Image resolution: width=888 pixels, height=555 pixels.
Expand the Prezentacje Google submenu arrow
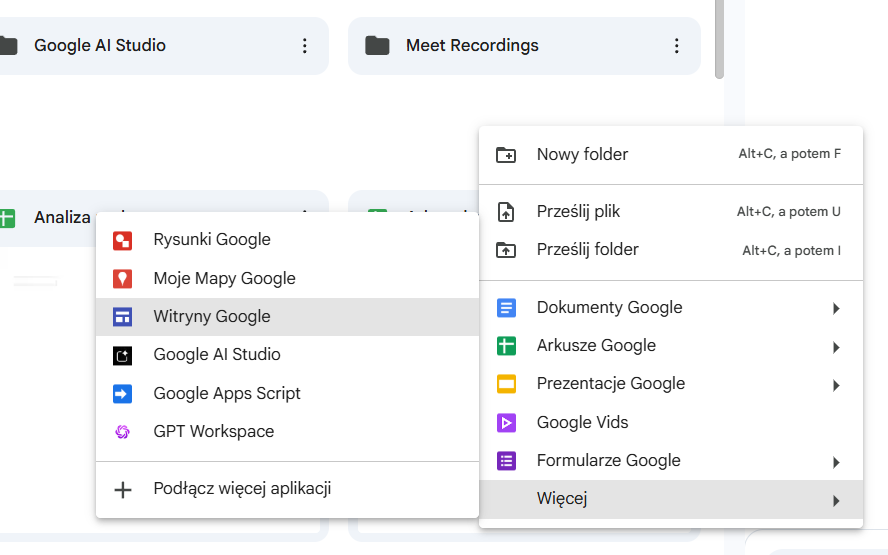(835, 385)
